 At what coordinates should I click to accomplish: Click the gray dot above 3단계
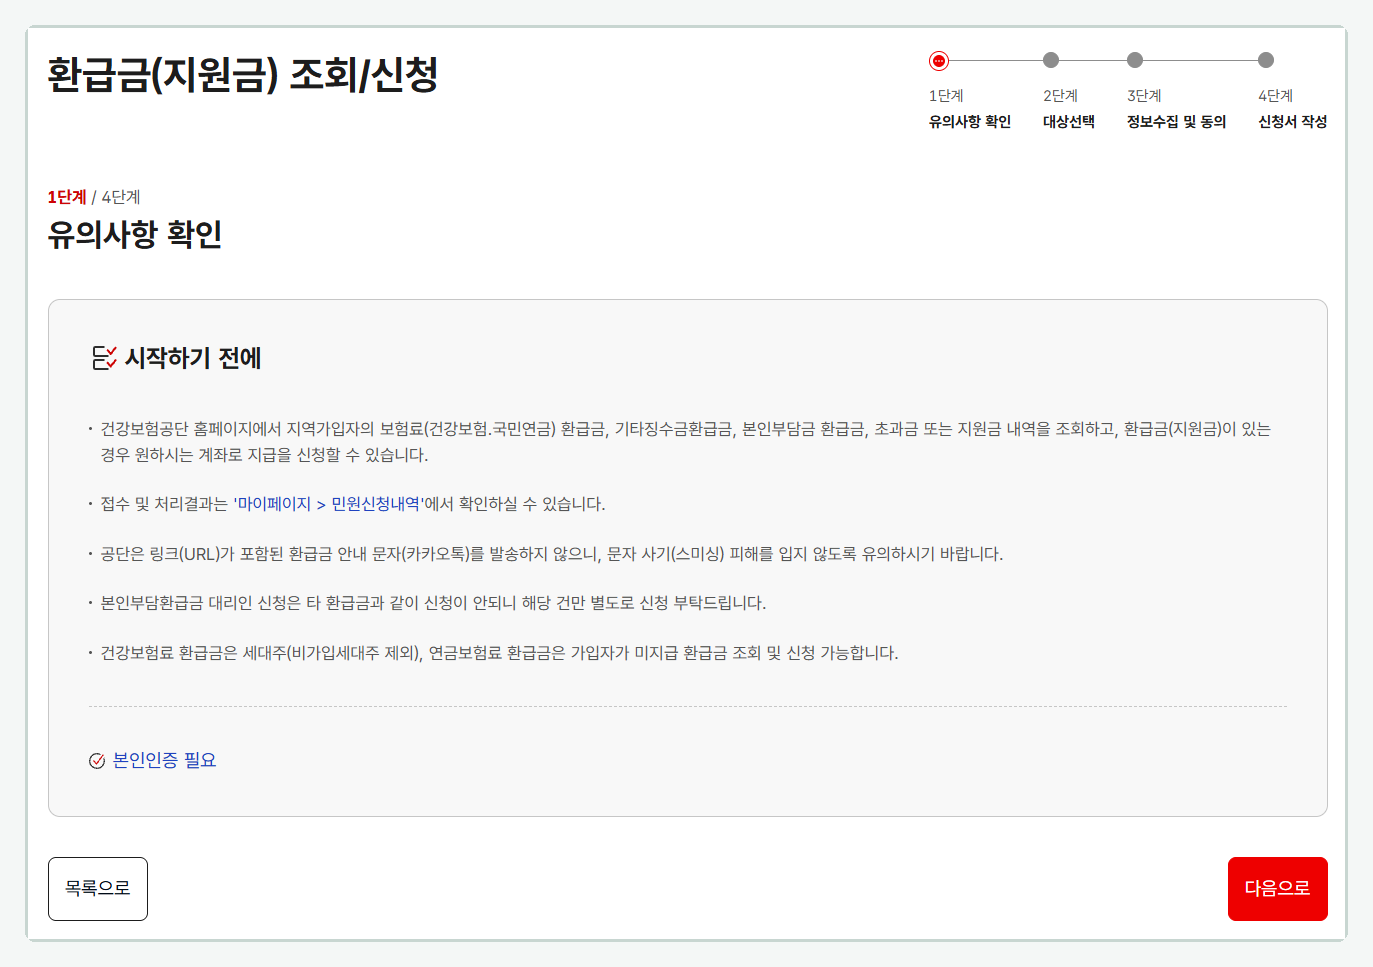coord(1135,60)
